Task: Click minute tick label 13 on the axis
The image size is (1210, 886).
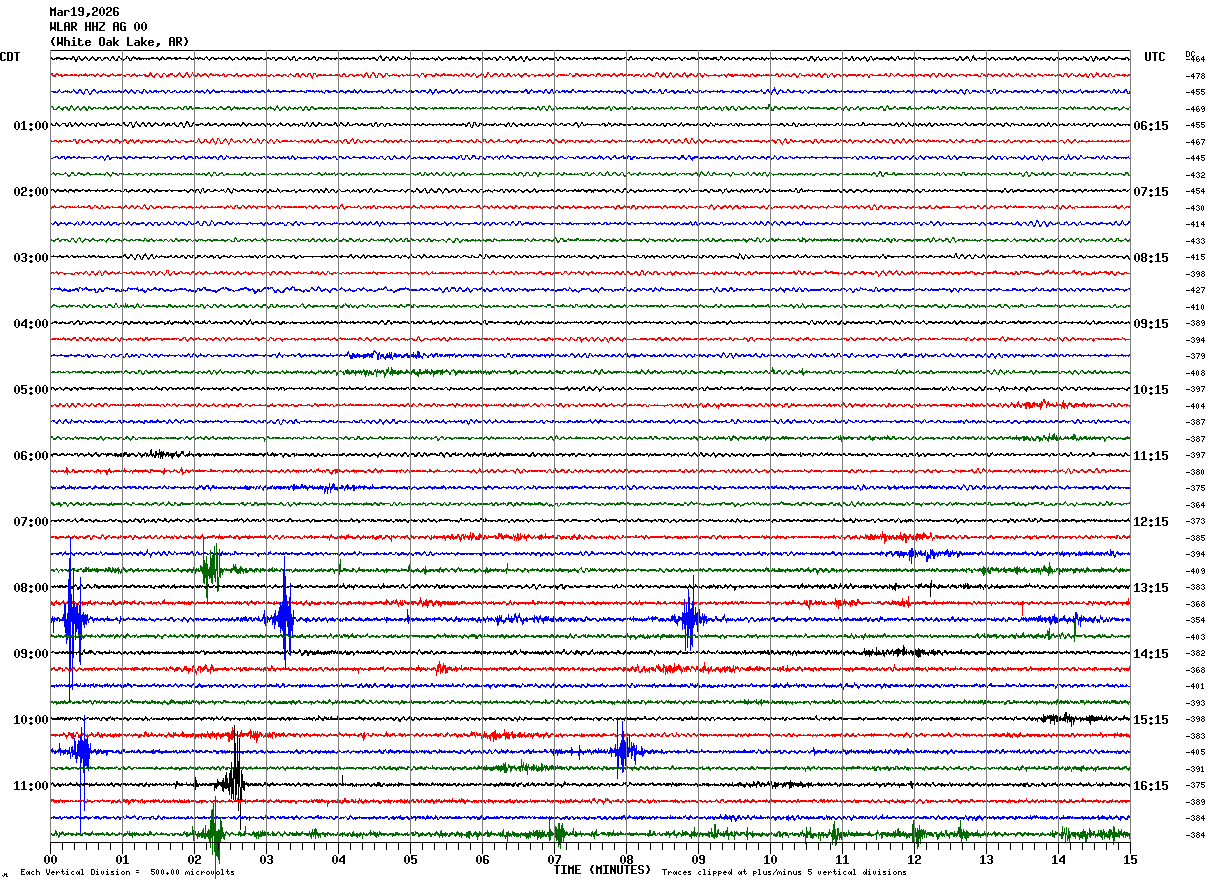Action: (x=986, y=859)
